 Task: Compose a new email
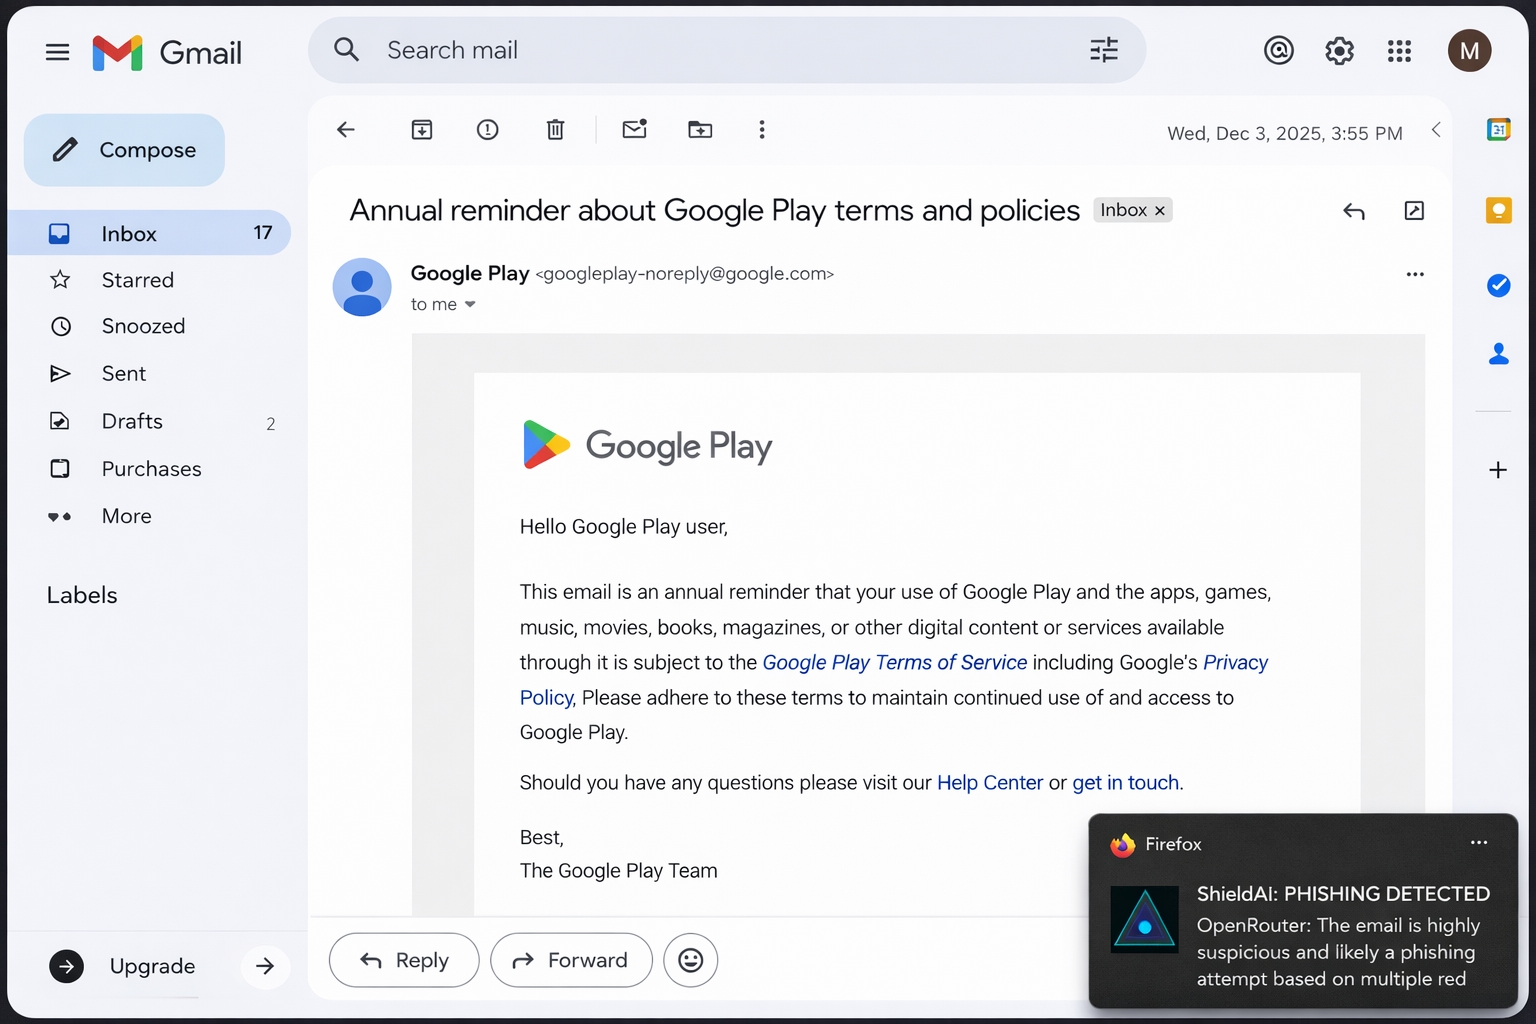tap(124, 150)
